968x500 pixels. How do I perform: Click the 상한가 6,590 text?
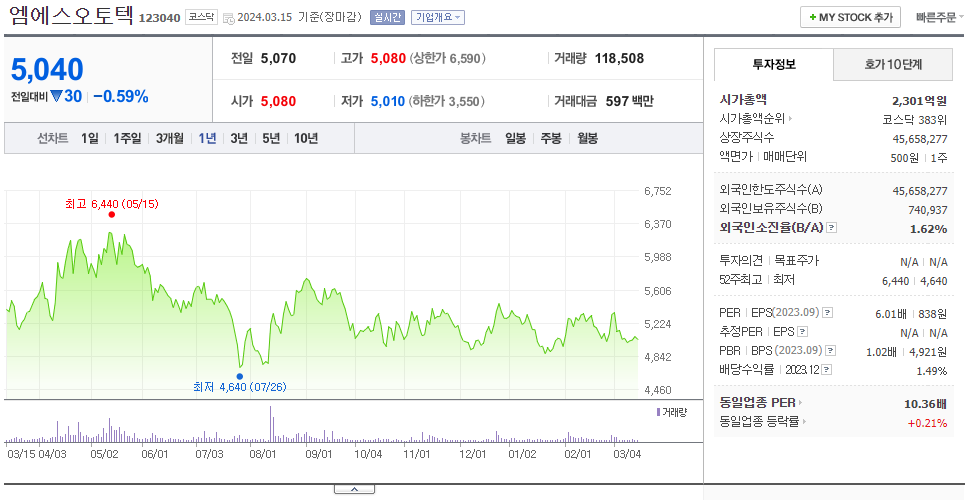(x=448, y=59)
